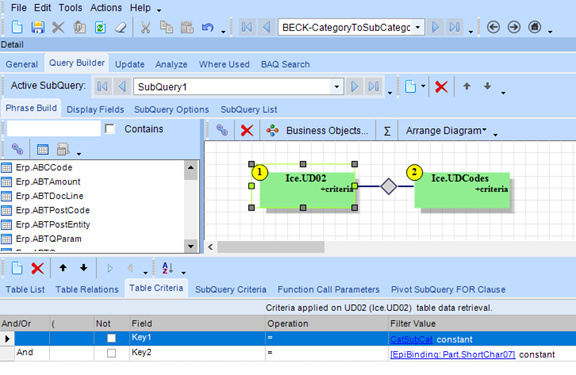576x375 pixels.
Task: Click the table view icon above the table list
Action: pos(43,149)
